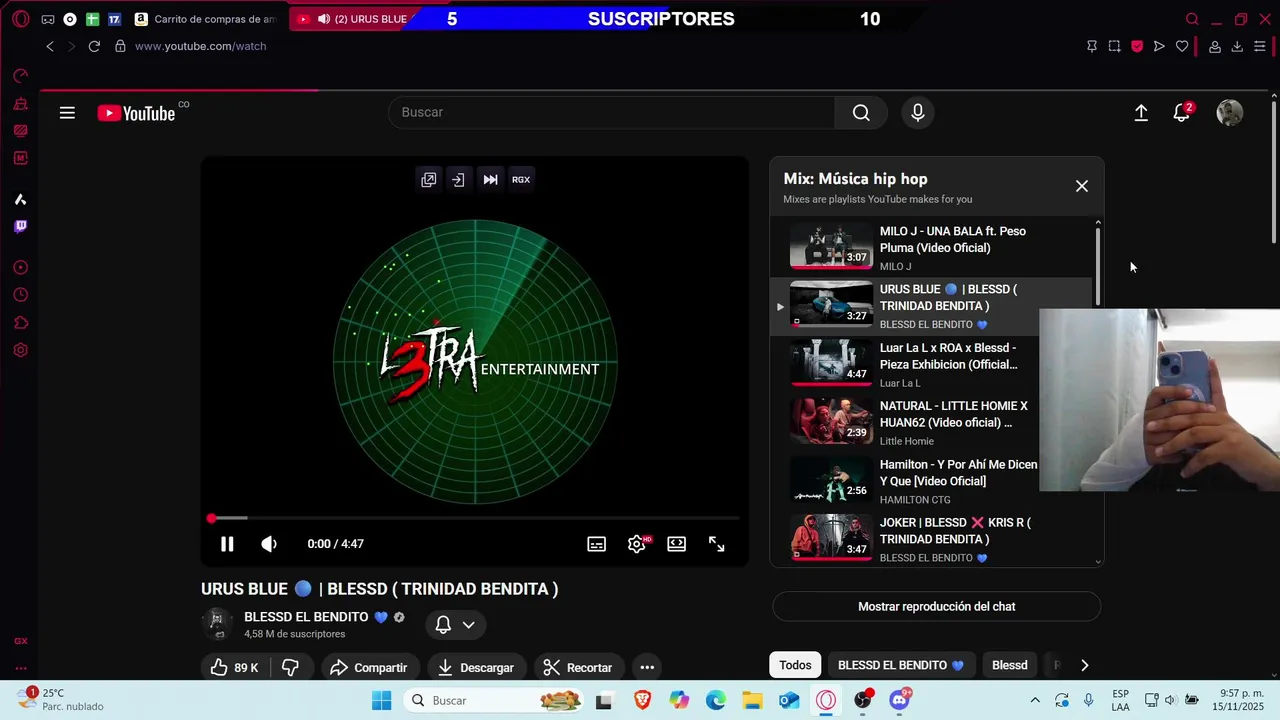The image size is (1280, 720).
Task: Show next filter chips with arrow
Action: point(1084,665)
